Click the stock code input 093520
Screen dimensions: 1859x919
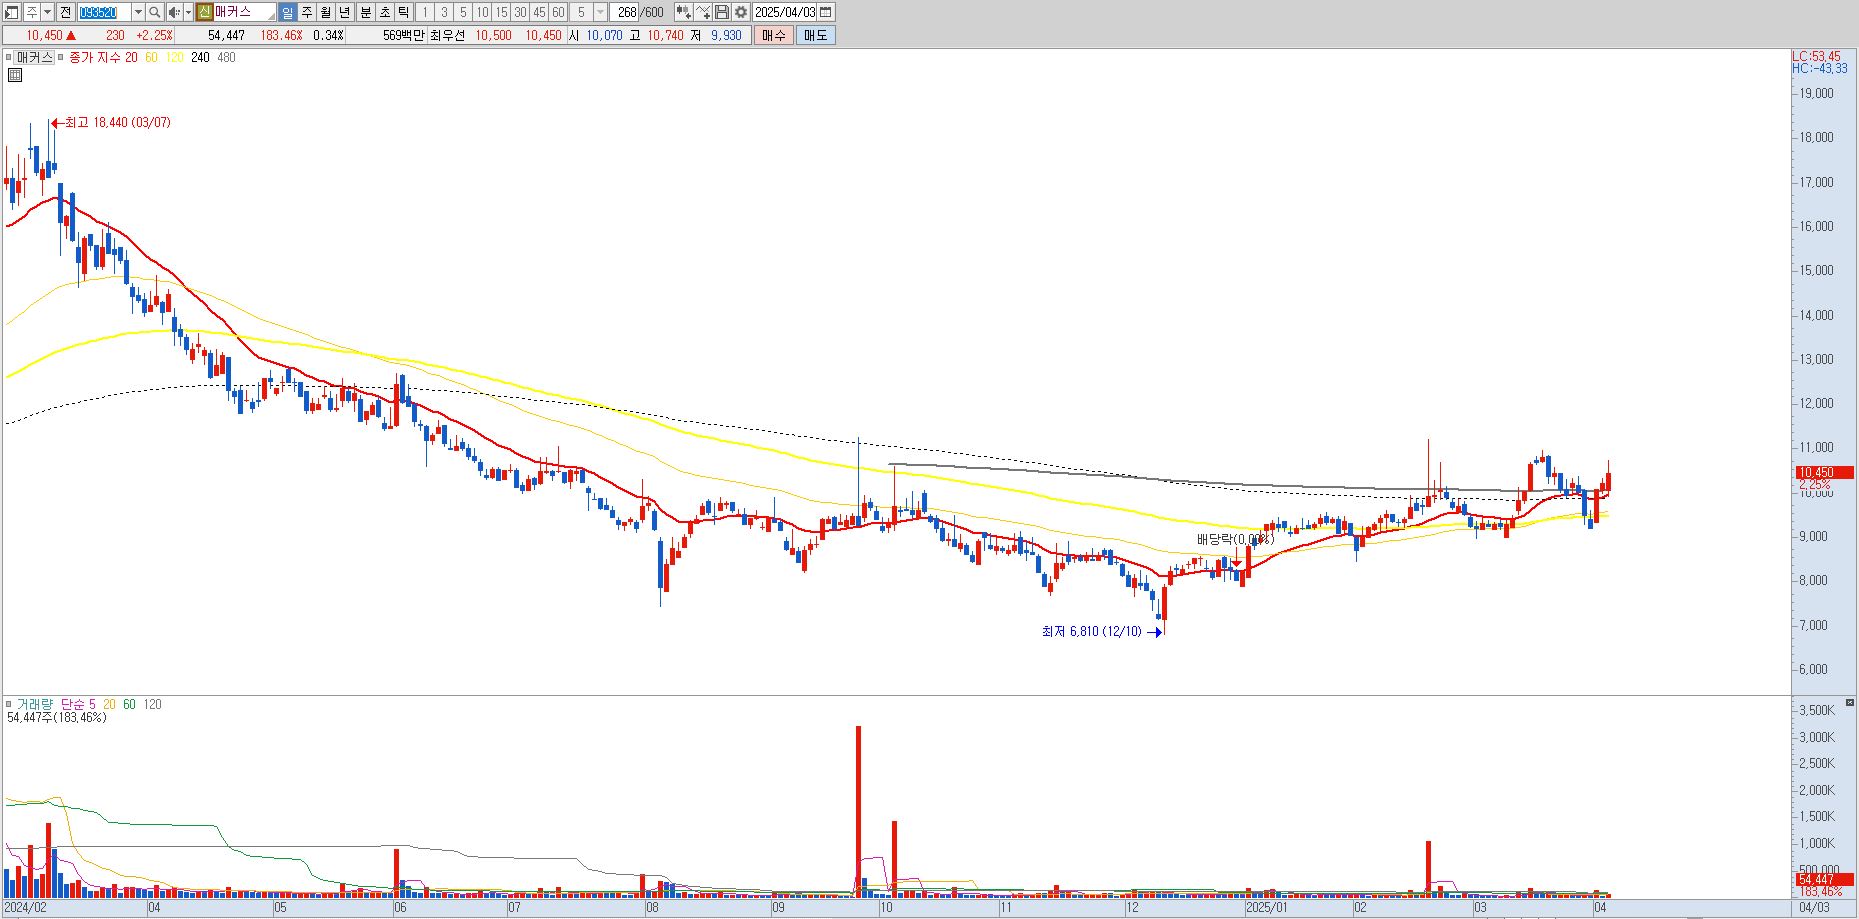point(104,12)
